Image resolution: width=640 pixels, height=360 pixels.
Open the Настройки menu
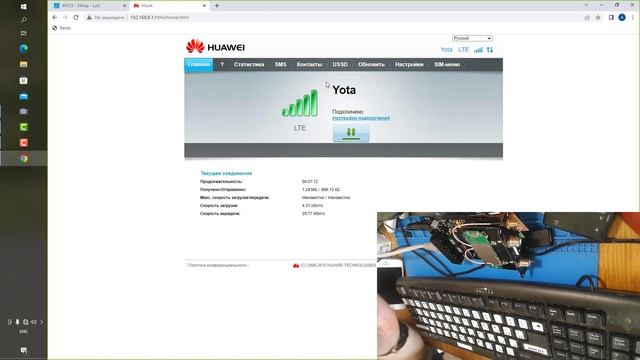click(x=409, y=64)
